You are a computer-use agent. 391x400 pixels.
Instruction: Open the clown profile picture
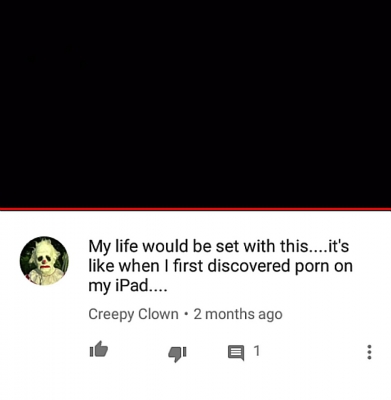pyautogui.click(x=44, y=261)
